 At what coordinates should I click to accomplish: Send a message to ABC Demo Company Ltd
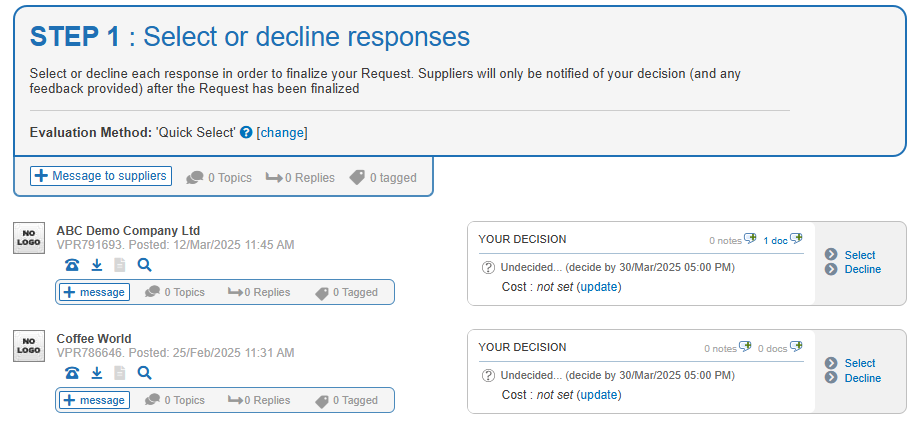coord(94,292)
